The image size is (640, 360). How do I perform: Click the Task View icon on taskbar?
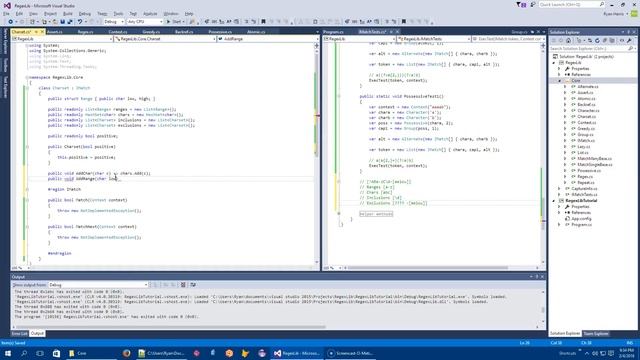(40, 353)
